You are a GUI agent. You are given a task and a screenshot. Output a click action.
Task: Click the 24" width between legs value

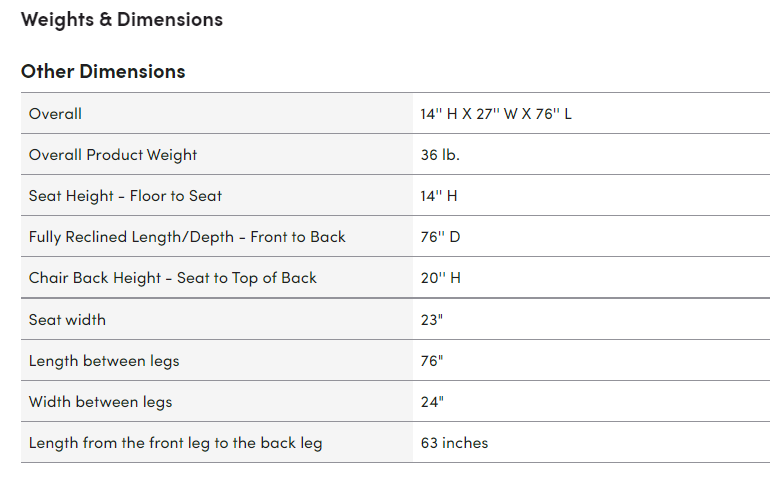[432, 402]
